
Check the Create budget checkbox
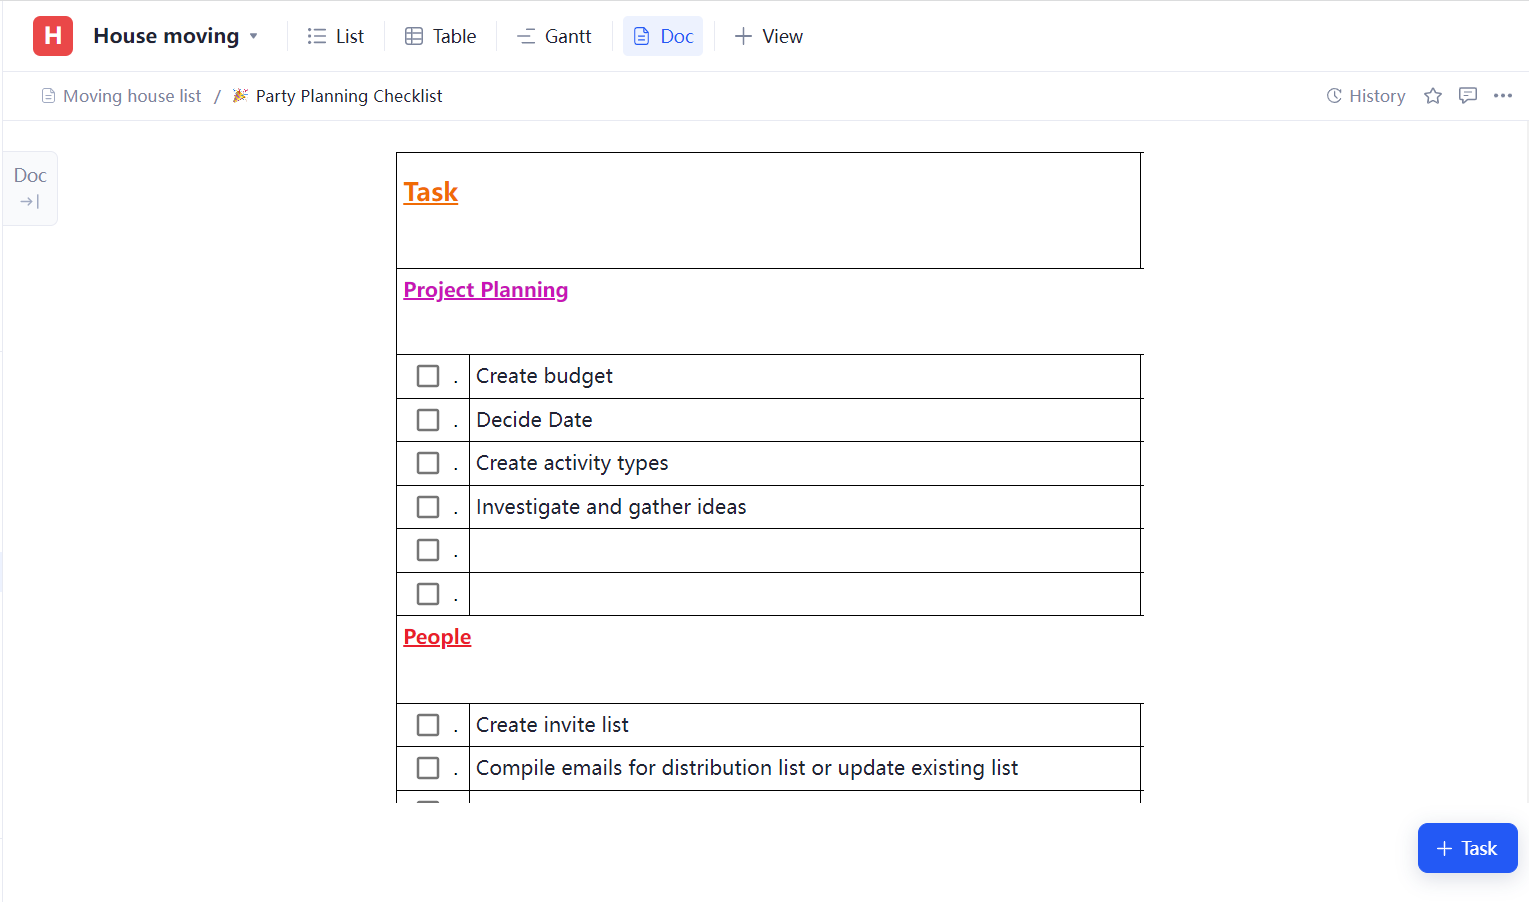[428, 376]
